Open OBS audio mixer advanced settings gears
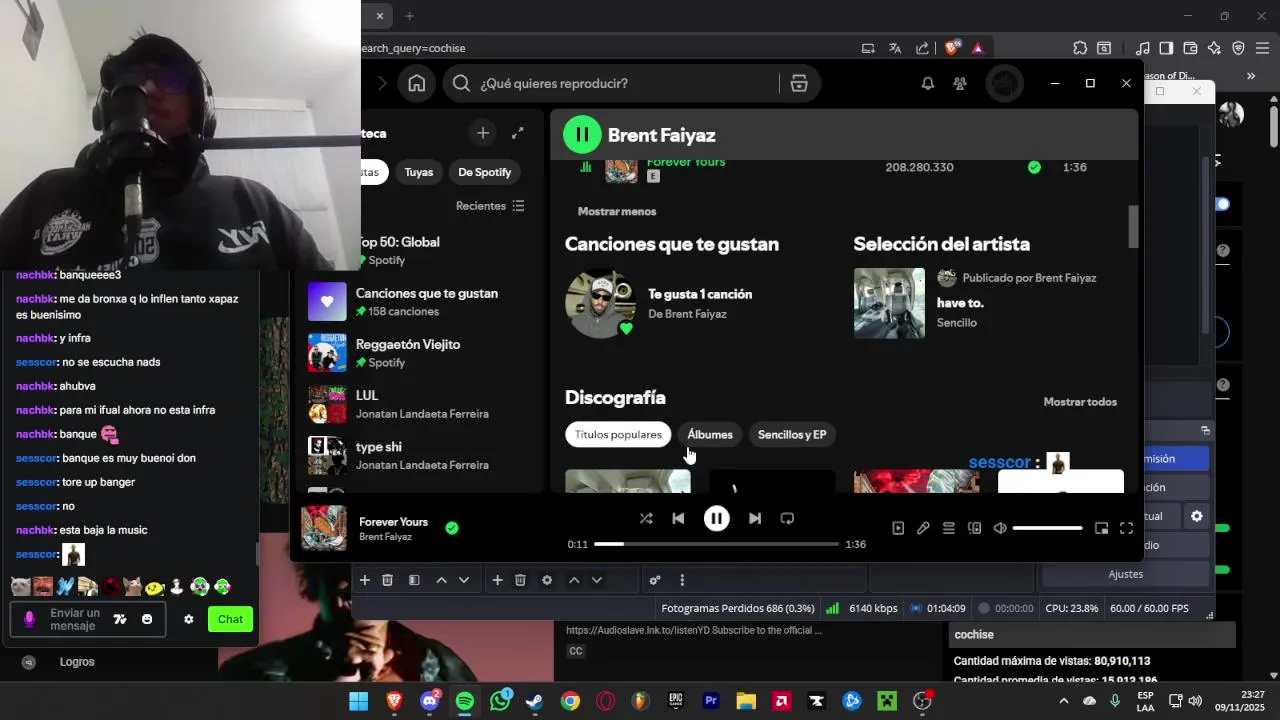The width and height of the screenshot is (1280, 720). (x=655, y=580)
